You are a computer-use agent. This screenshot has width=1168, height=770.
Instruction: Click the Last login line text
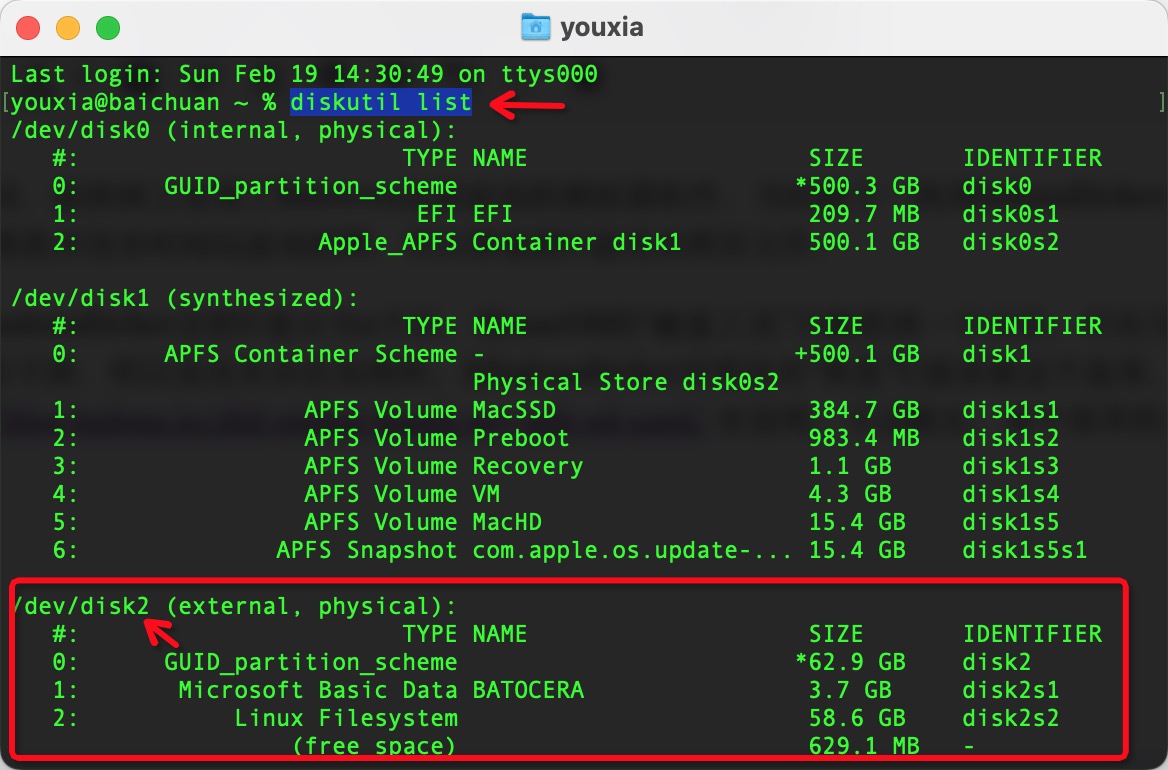point(304,75)
